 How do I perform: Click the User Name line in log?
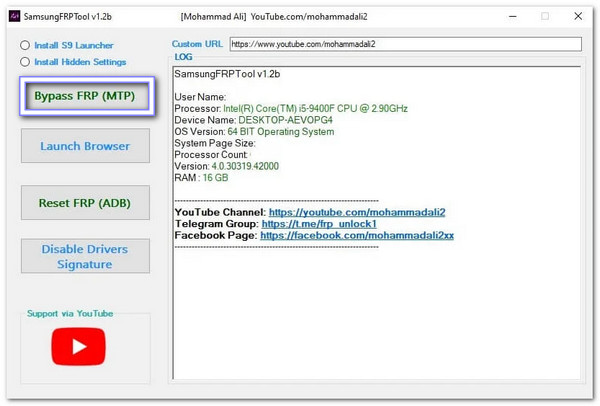click(200, 97)
